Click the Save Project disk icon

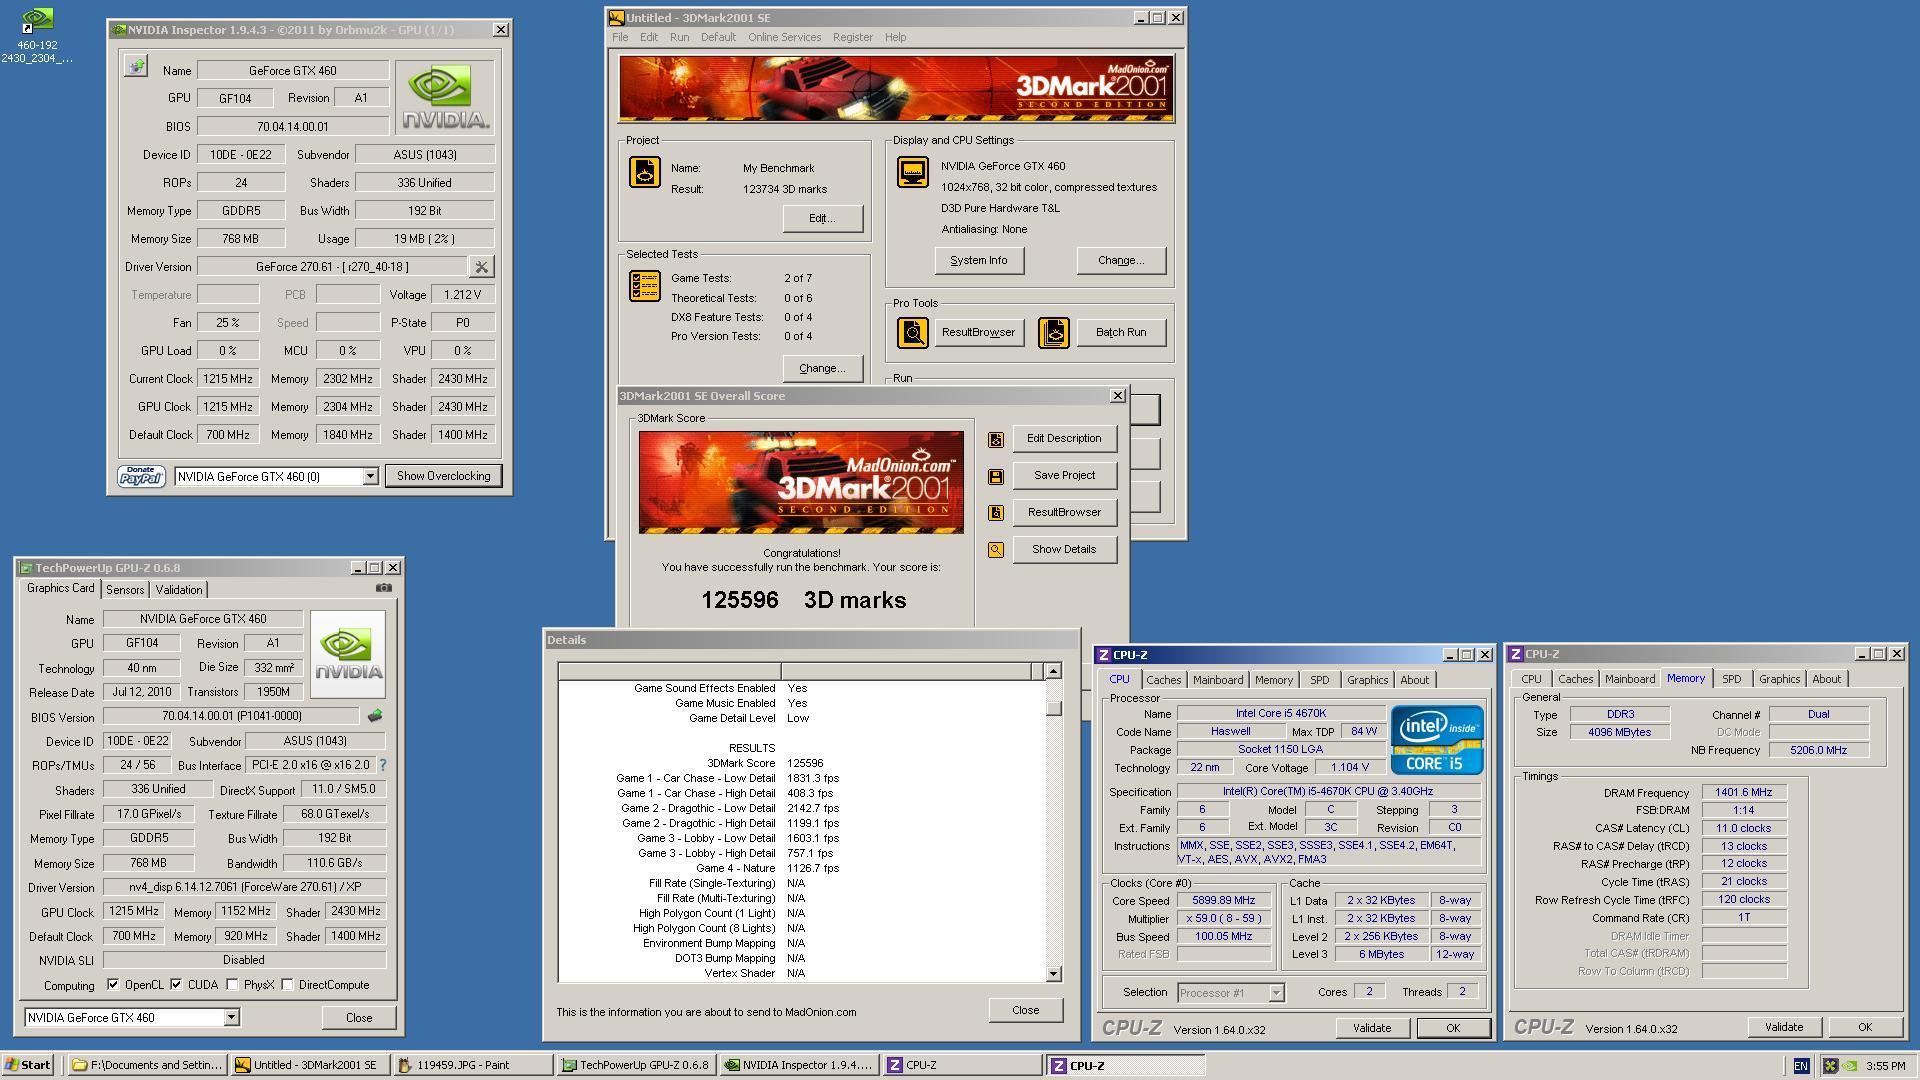pos(995,477)
